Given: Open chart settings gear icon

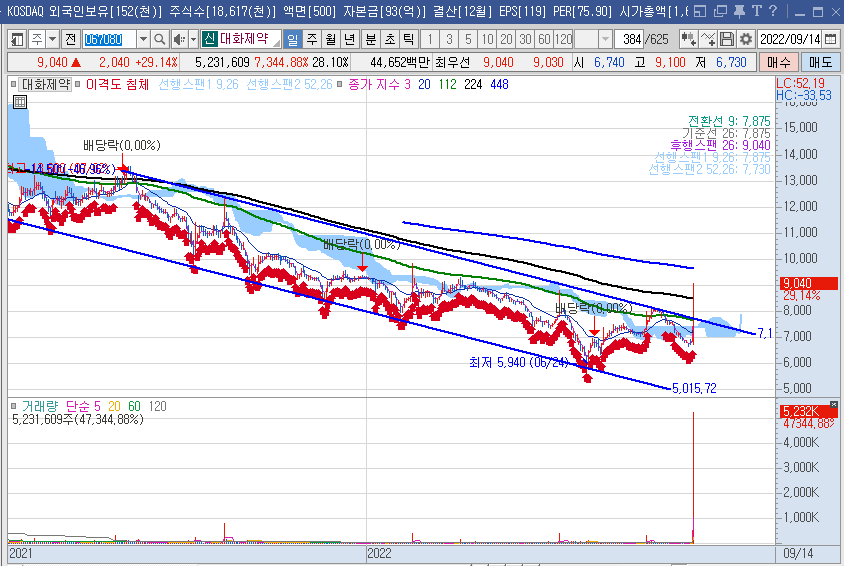Looking at the screenshot, I should [745, 39].
